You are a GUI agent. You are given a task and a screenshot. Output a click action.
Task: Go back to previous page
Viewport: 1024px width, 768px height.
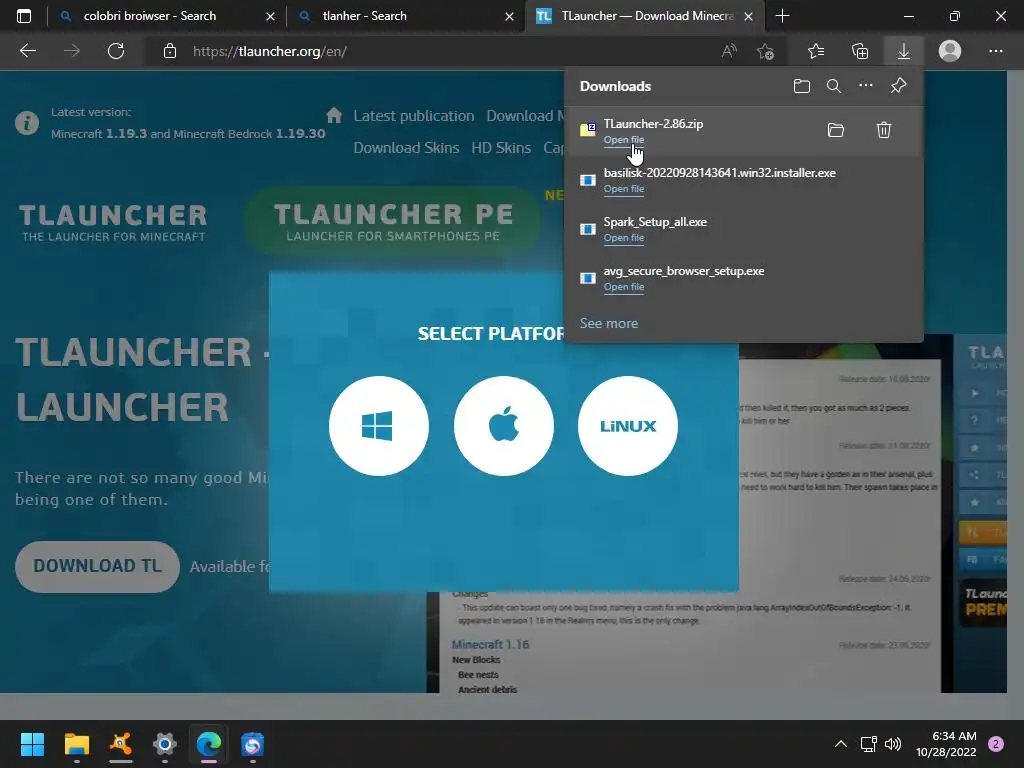tap(28, 51)
